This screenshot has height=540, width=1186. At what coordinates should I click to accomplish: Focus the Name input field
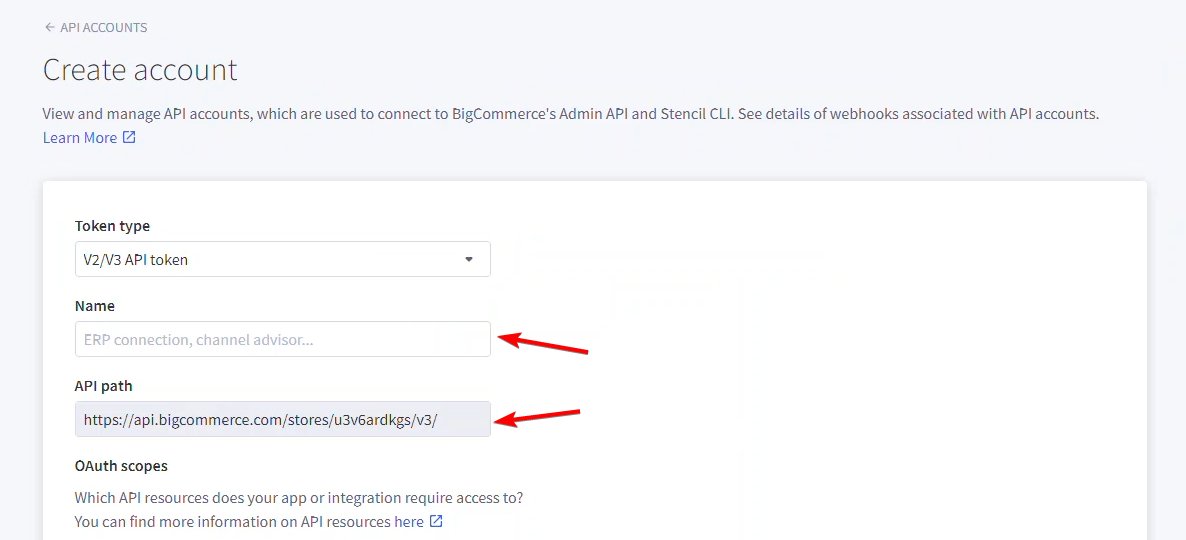click(x=283, y=340)
